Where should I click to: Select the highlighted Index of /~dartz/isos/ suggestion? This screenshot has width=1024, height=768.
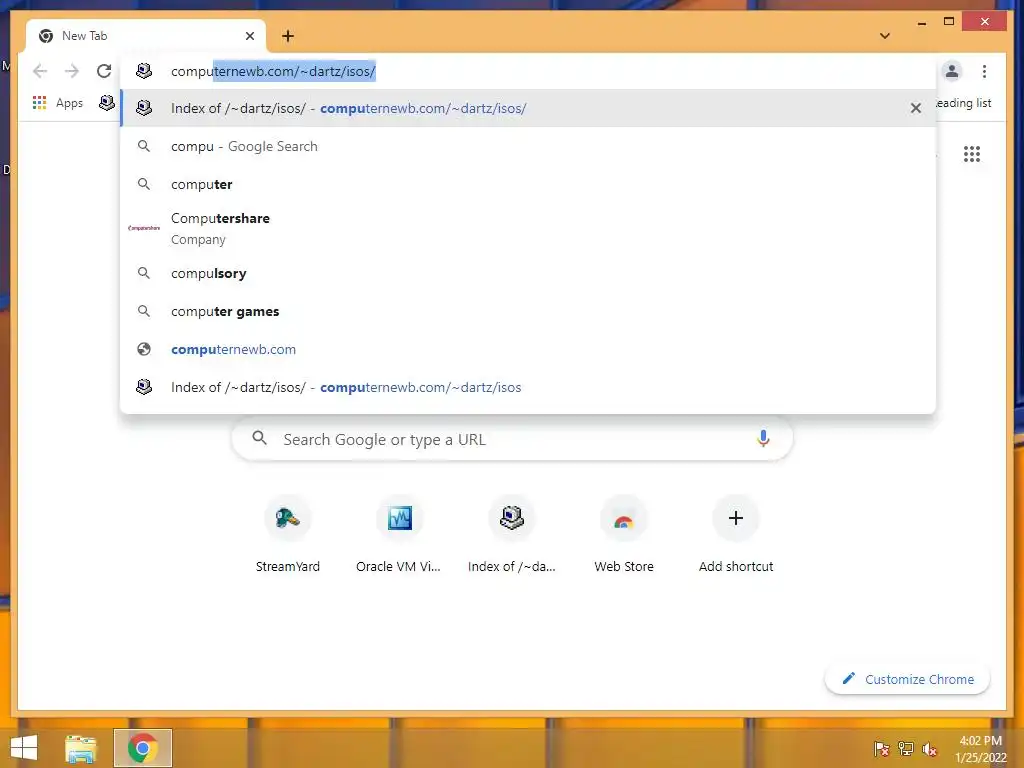pyautogui.click(x=528, y=108)
